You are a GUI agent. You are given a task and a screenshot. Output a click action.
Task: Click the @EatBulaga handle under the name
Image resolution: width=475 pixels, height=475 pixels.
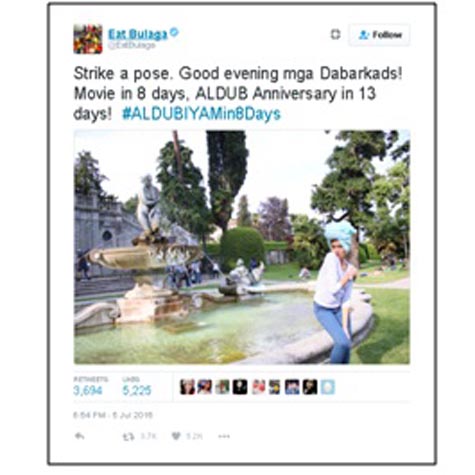pos(132,45)
